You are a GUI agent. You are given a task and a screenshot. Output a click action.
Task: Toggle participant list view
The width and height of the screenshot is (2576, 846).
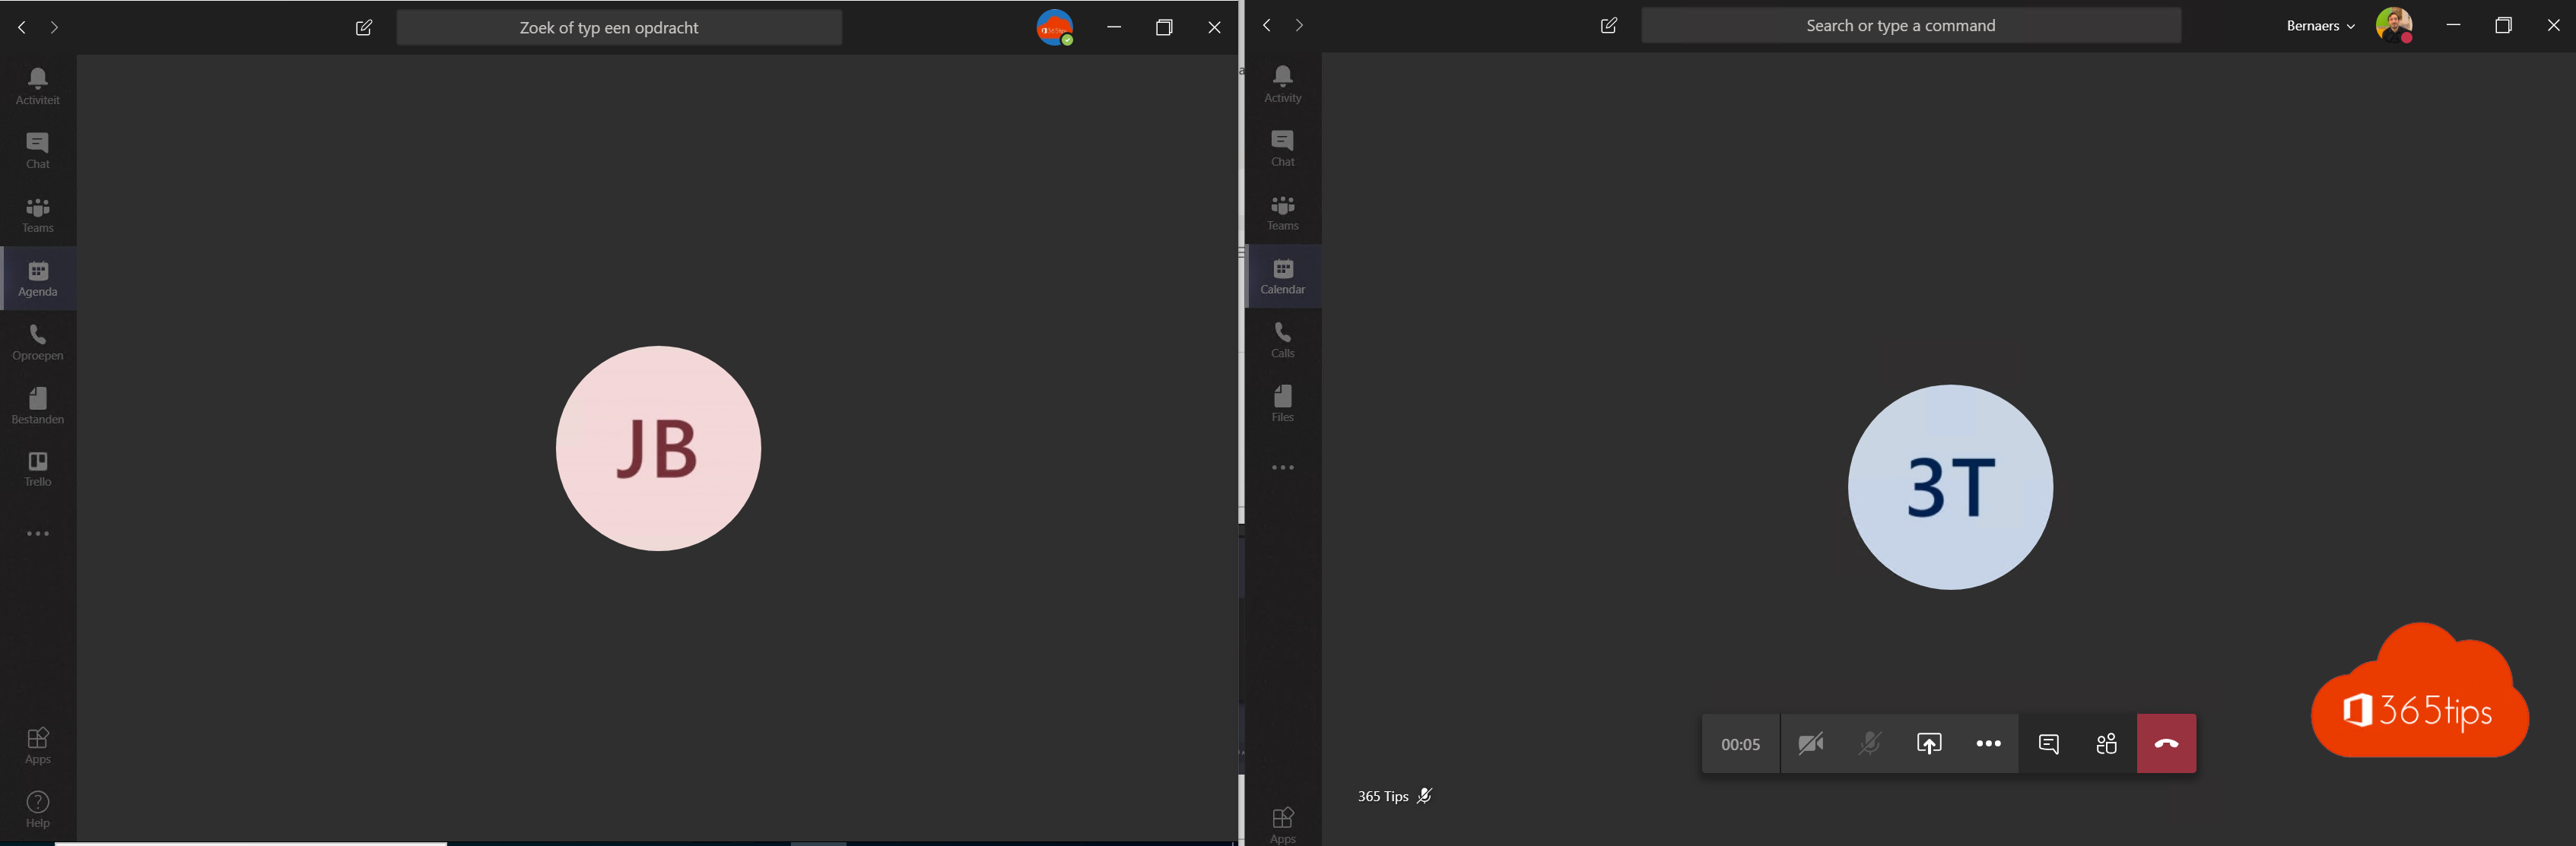(x=2106, y=743)
